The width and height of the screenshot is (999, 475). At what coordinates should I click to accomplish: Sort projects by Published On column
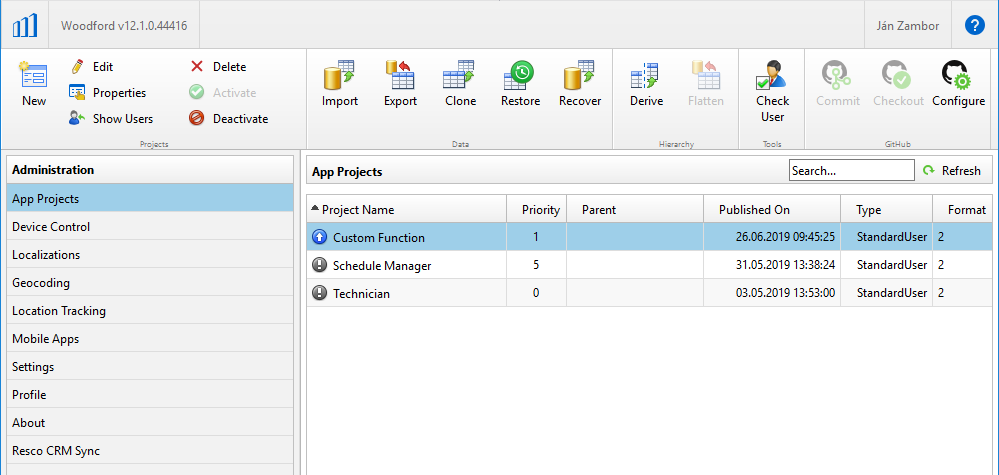[x=754, y=210]
